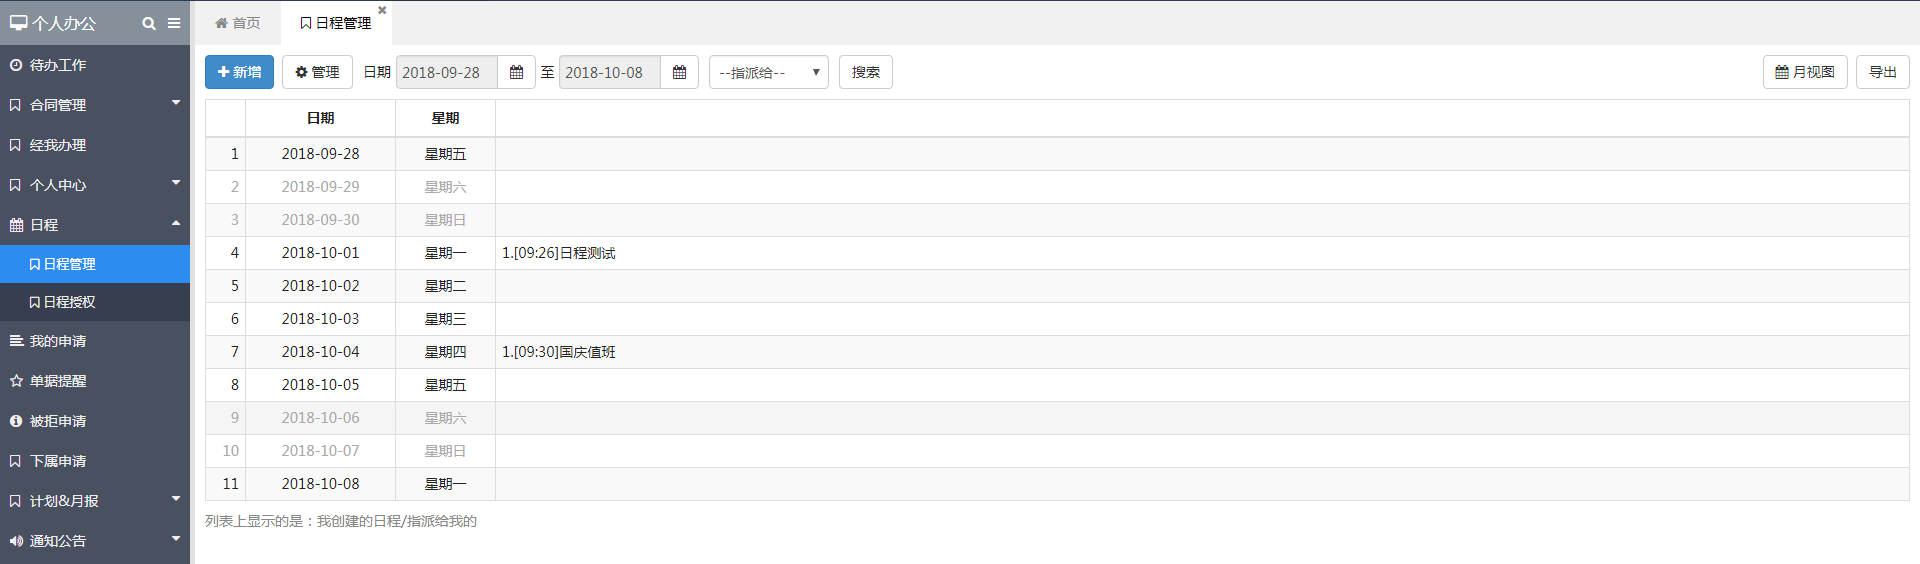Collapse the 日程 sidebar menu
Viewport: 1920px width, 564px height.
pyautogui.click(x=95, y=225)
